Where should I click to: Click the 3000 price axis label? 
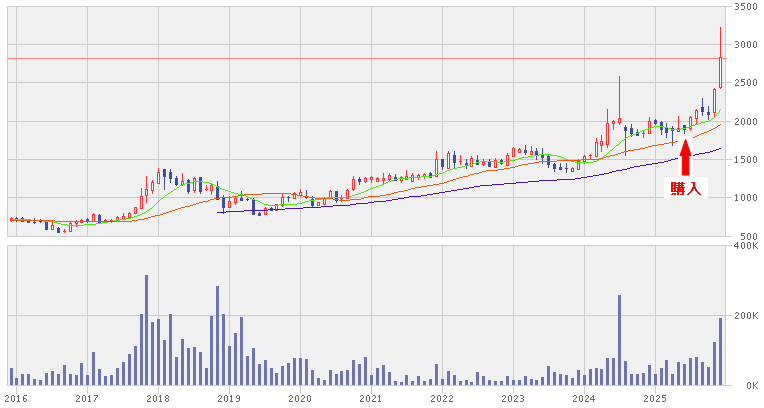pyautogui.click(x=744, y=45)
